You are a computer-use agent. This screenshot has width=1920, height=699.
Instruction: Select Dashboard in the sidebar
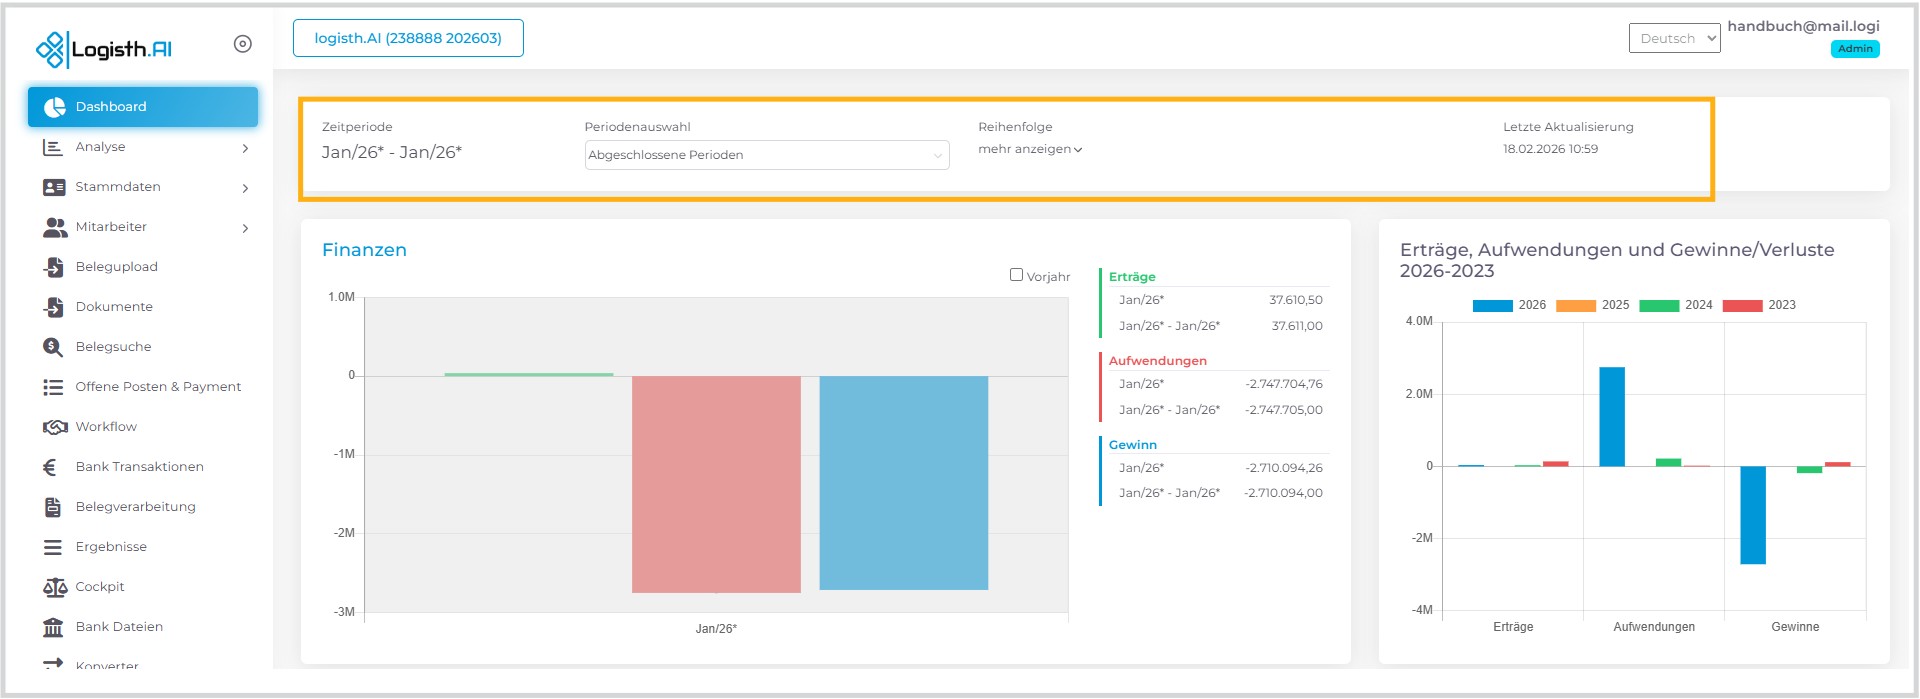click(x=143, y=107)
